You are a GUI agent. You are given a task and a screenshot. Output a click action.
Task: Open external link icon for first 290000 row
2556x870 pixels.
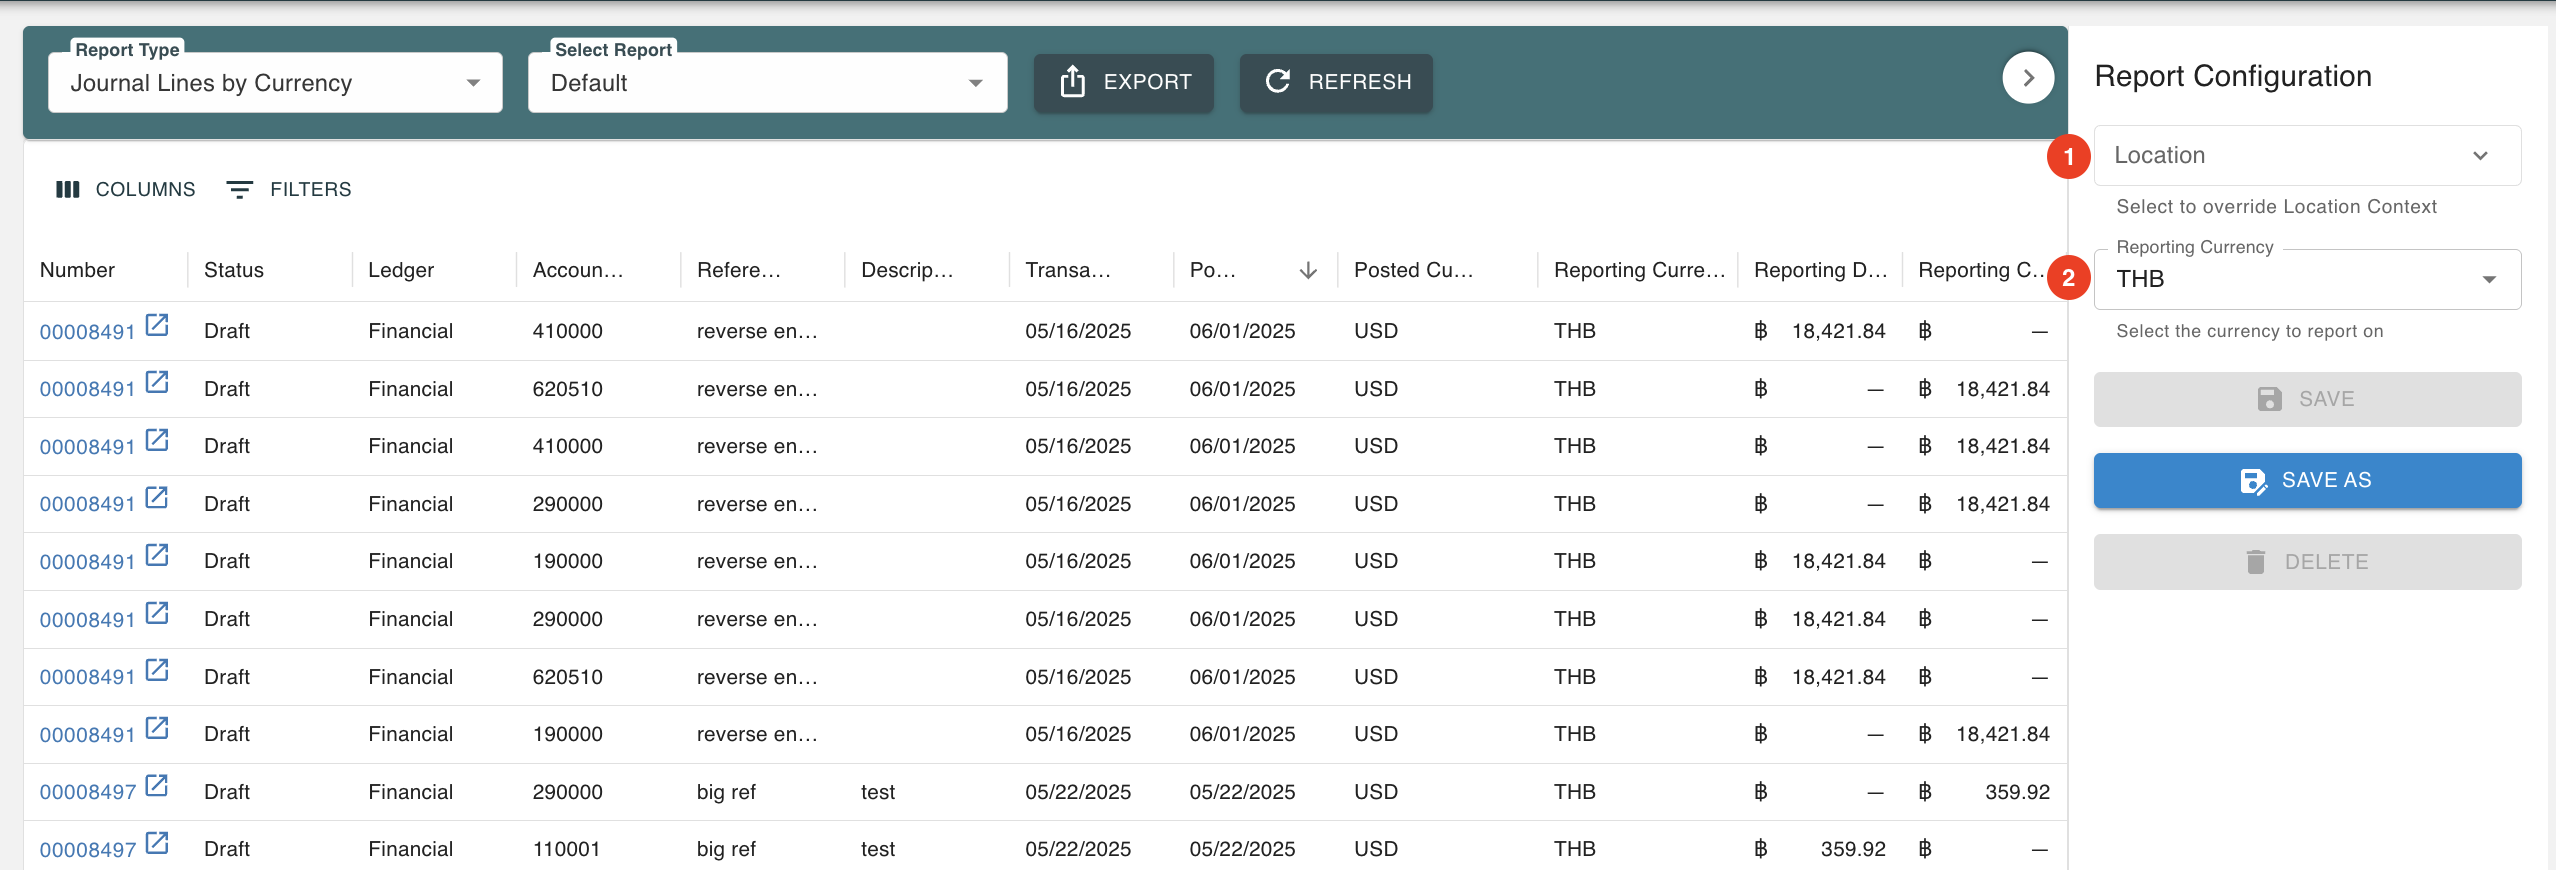tap(157, 497)
